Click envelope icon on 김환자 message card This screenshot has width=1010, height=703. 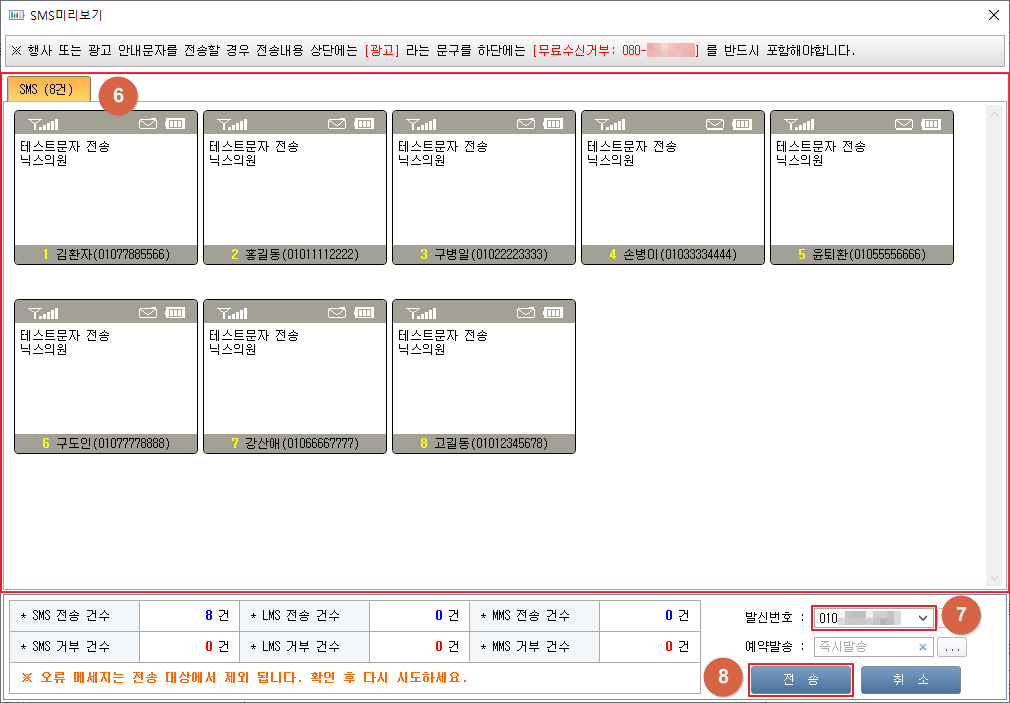(148, 124)
